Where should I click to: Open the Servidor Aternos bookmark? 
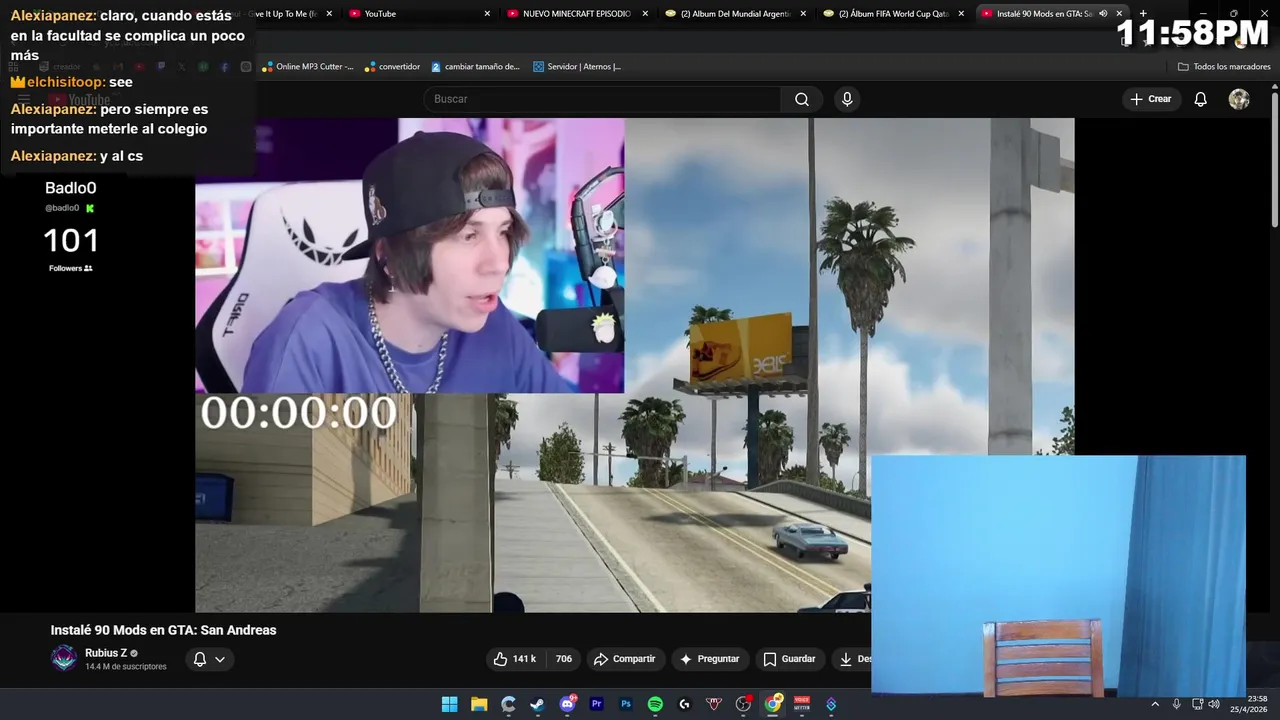pos(577,67)
